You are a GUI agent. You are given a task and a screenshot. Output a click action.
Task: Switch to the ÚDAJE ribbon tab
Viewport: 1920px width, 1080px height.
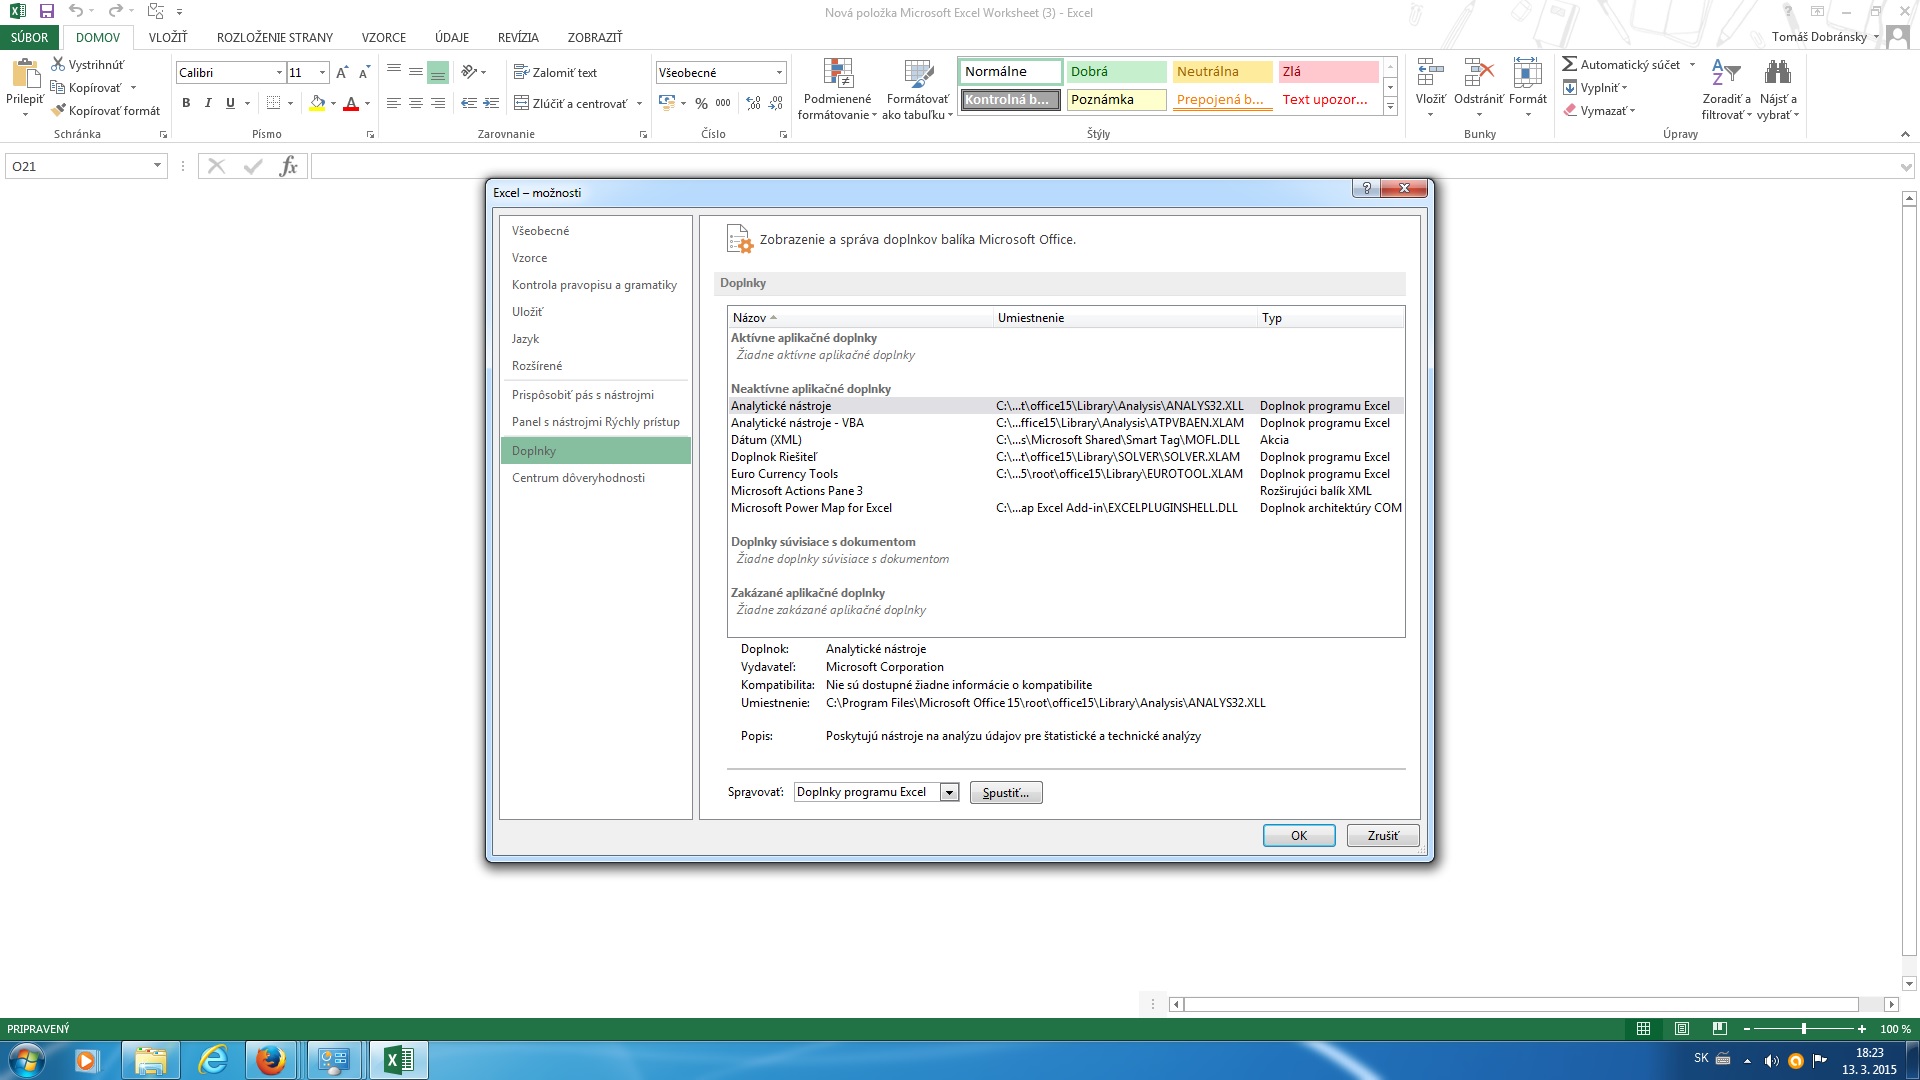point(452,37)
